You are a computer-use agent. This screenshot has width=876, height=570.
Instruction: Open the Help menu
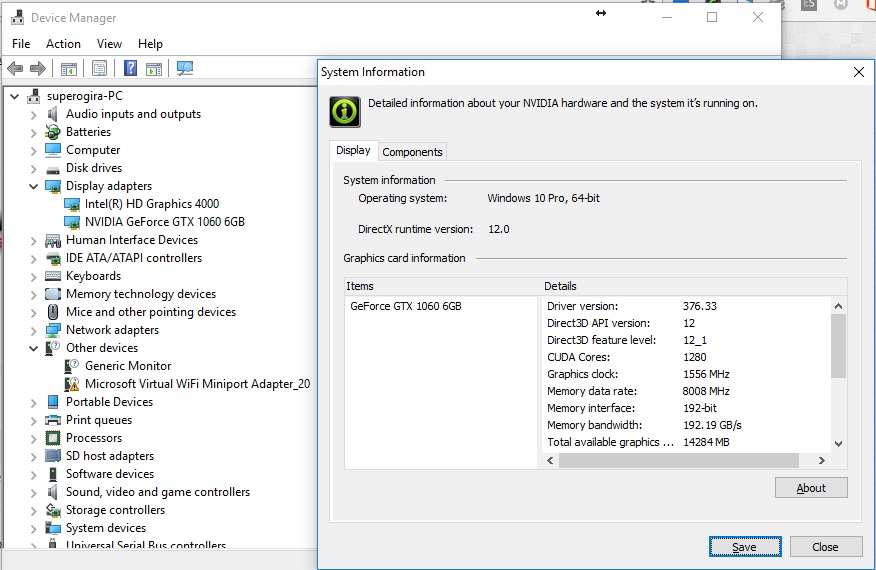click(150, 44)
